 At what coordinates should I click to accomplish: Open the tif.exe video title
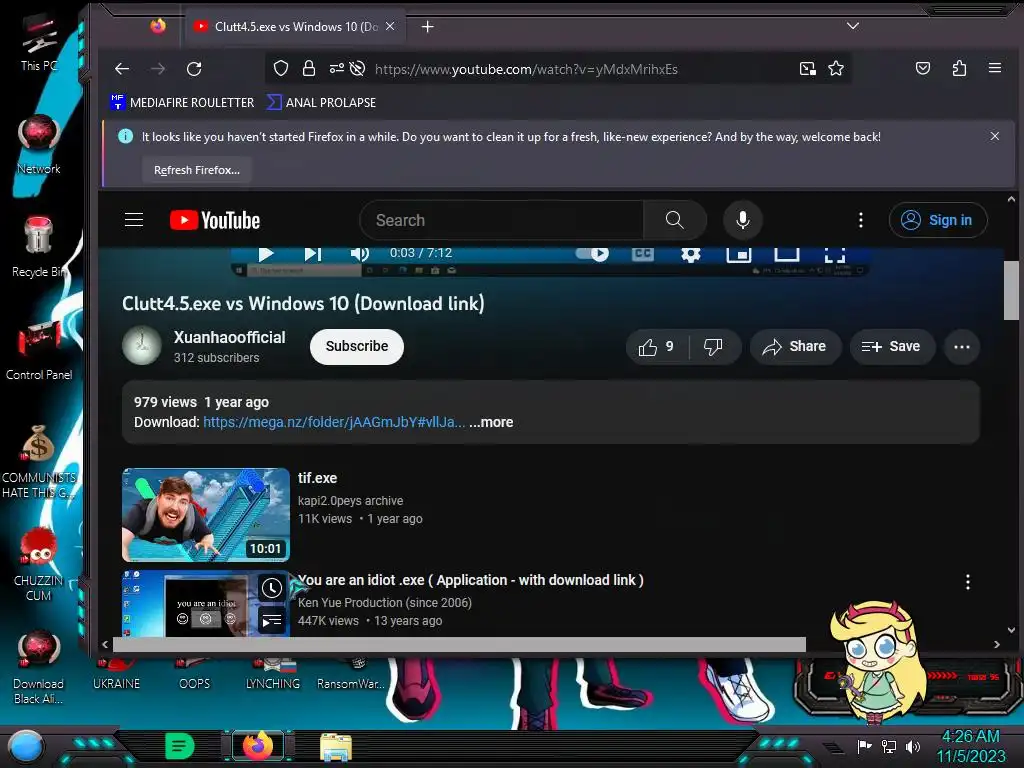tap(317, 478)
